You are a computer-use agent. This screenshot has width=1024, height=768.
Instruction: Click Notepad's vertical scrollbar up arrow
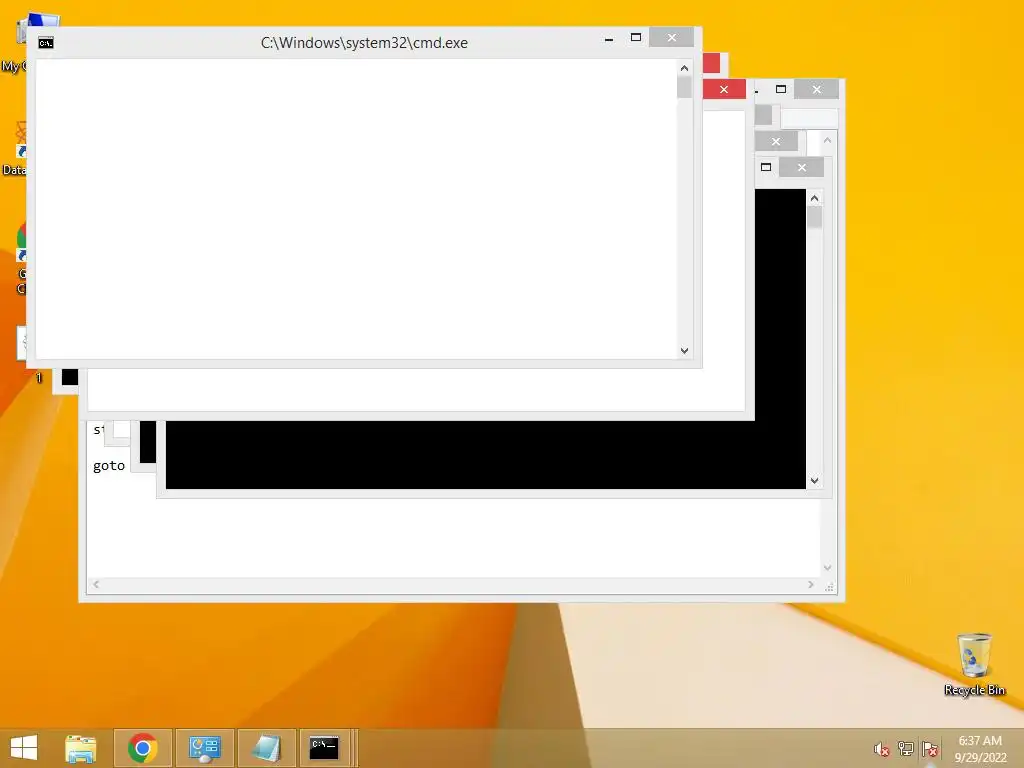coord(827,140)
